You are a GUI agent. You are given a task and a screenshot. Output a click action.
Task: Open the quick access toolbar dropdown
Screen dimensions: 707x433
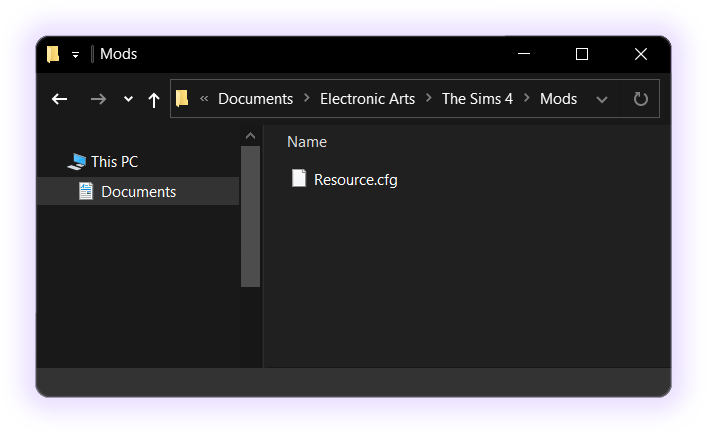point(75,55)
